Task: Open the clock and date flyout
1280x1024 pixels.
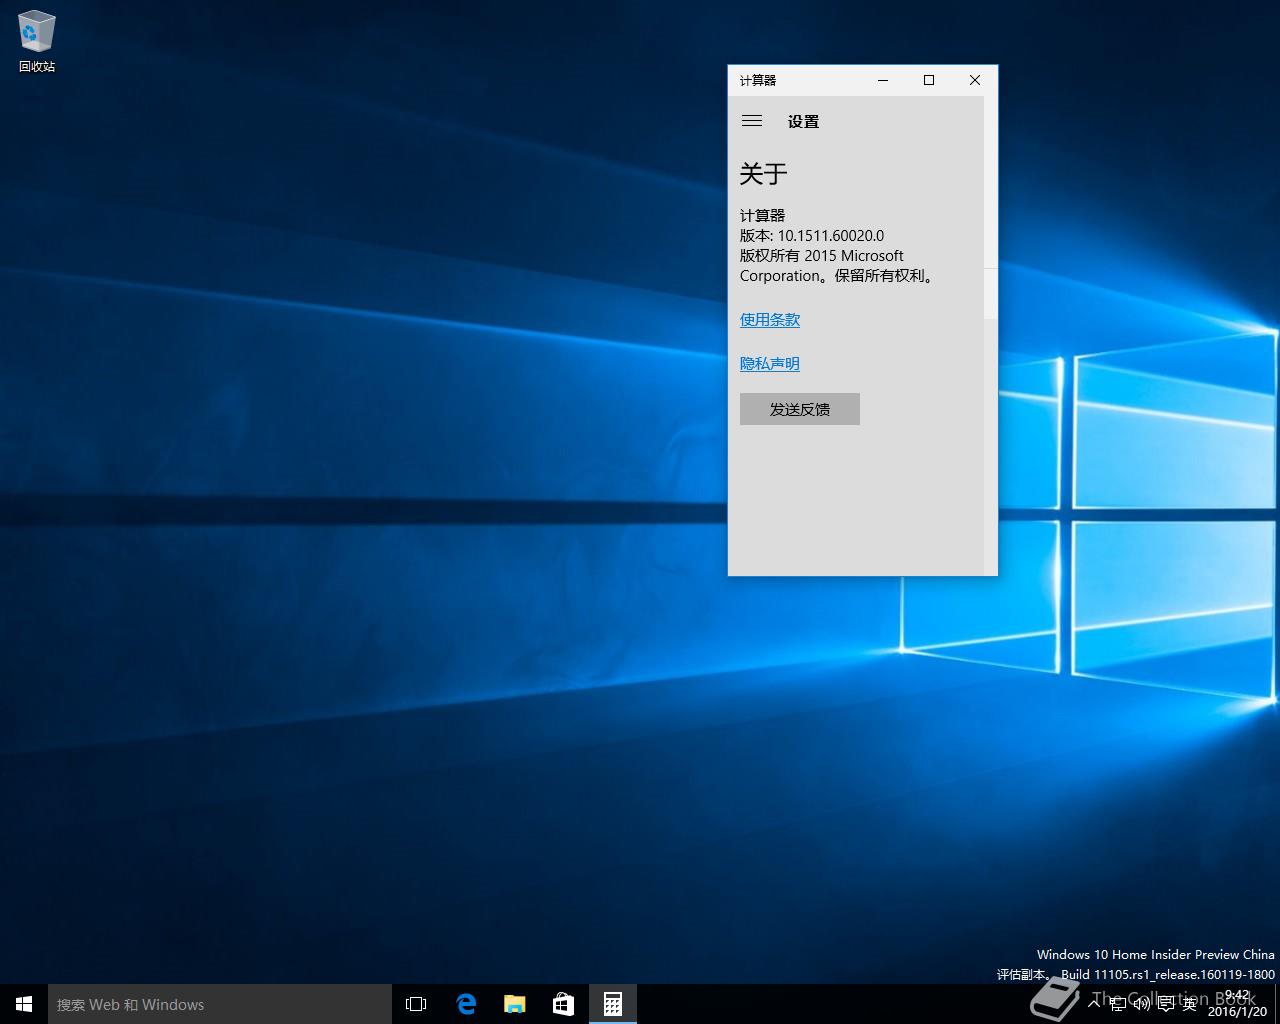Action: coord(1238,1004)
